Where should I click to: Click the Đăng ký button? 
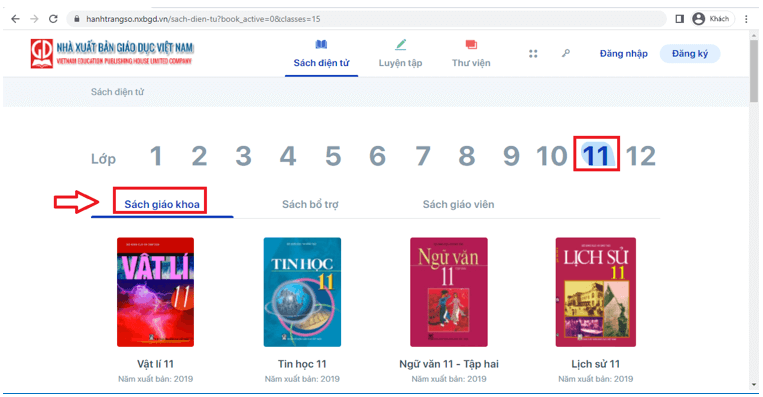[x=690, y=54]
